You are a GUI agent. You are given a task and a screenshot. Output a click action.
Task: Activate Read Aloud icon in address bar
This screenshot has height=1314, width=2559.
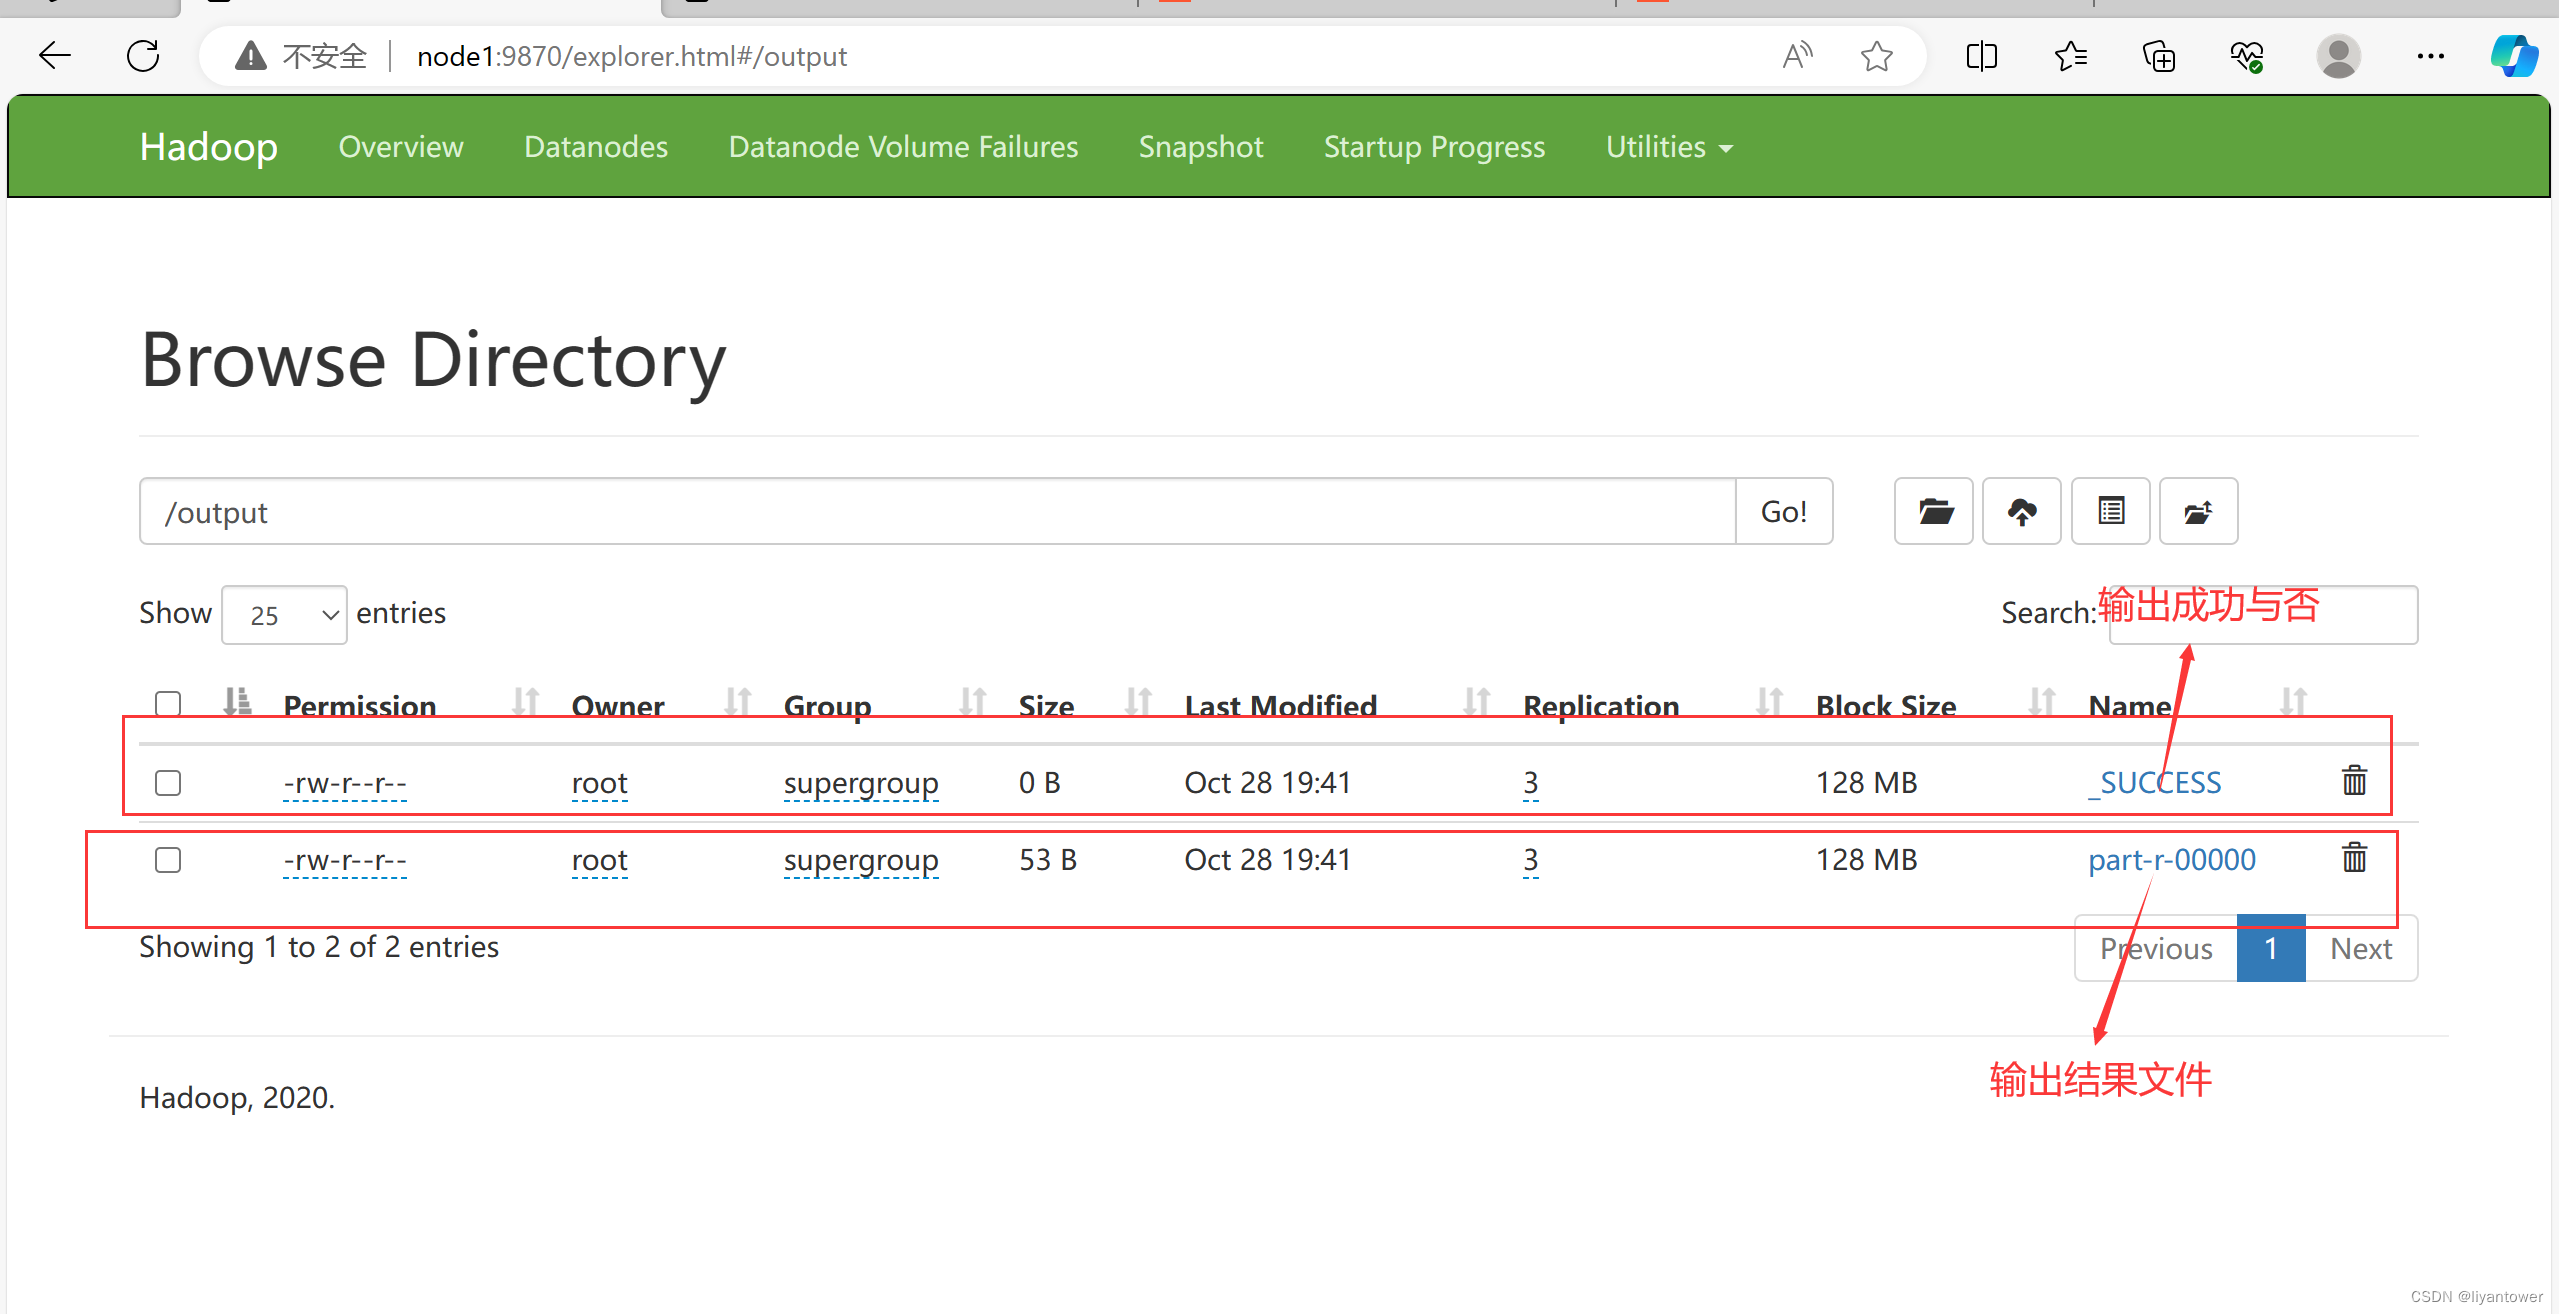point(1797,56)
